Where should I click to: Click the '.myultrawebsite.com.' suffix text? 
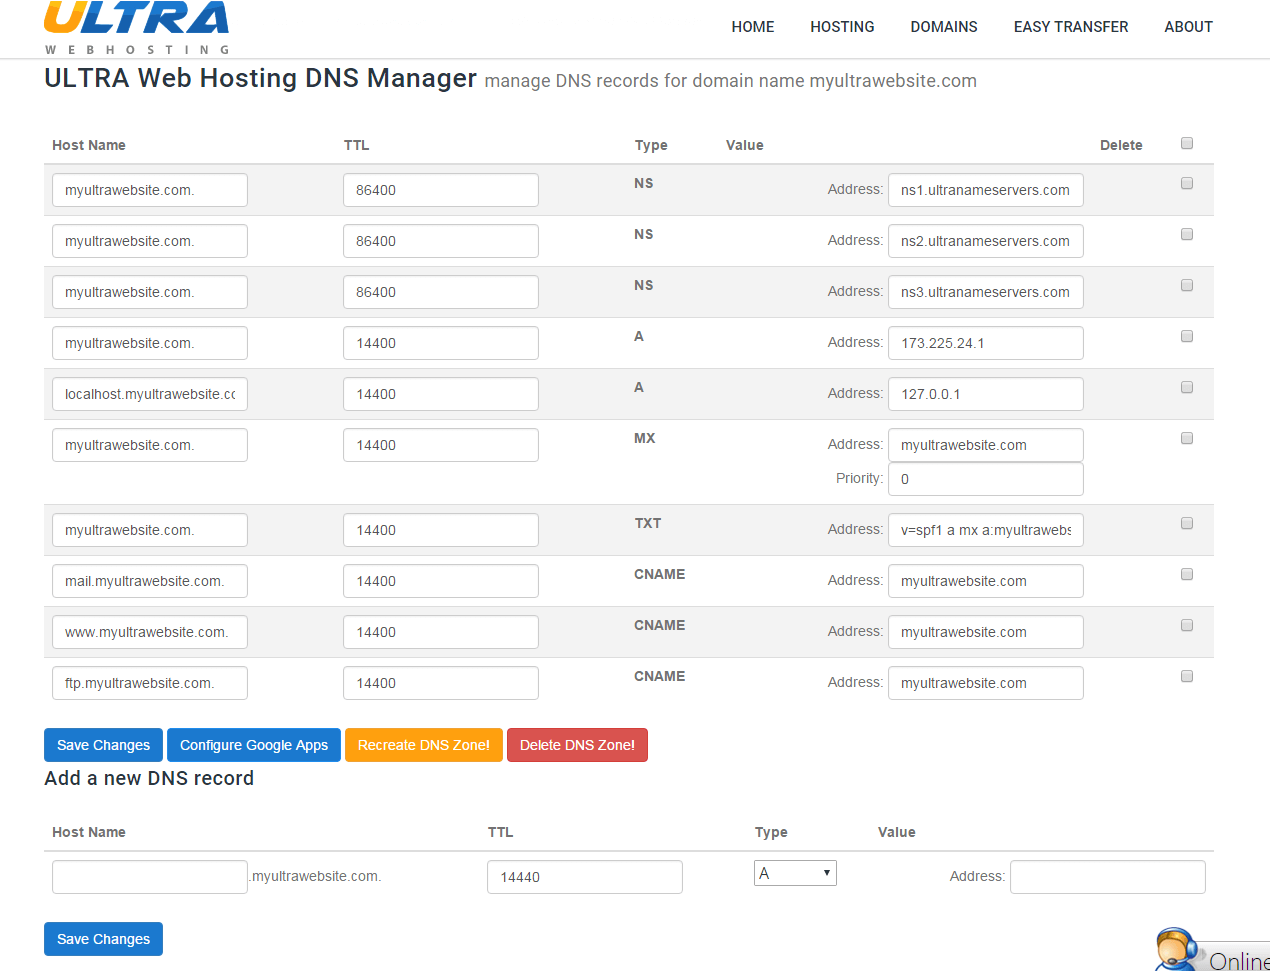click(316, 876)
